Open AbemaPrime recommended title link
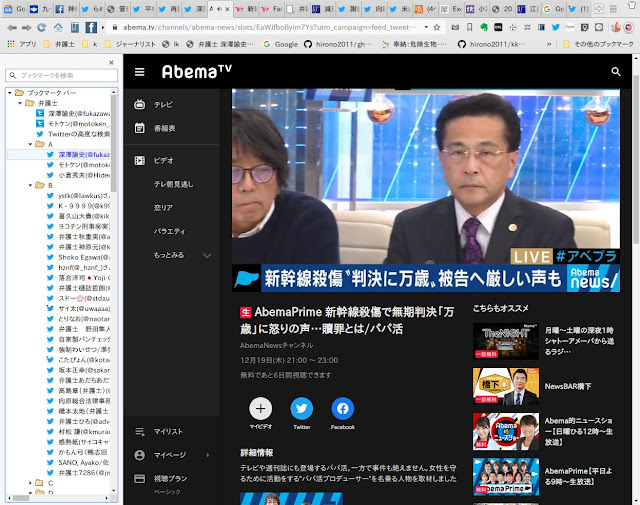Screen dimensions: 640x505 pyautogui.click(x=578, y=476)
